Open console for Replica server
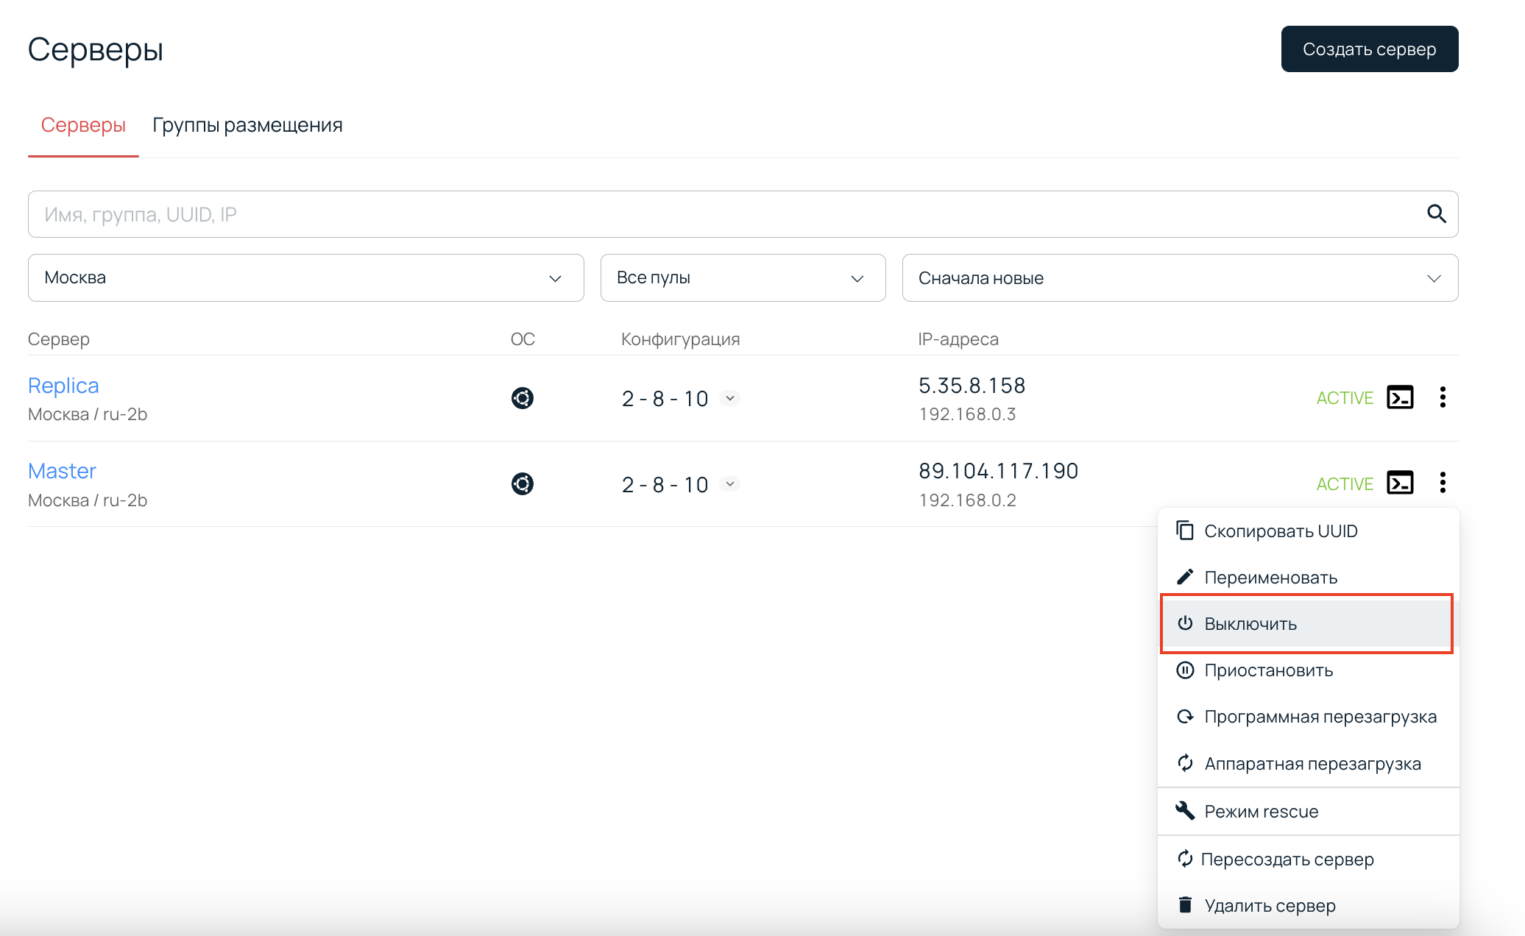This screenshot has width=1525, height=936. click(x=1400, y=398)
